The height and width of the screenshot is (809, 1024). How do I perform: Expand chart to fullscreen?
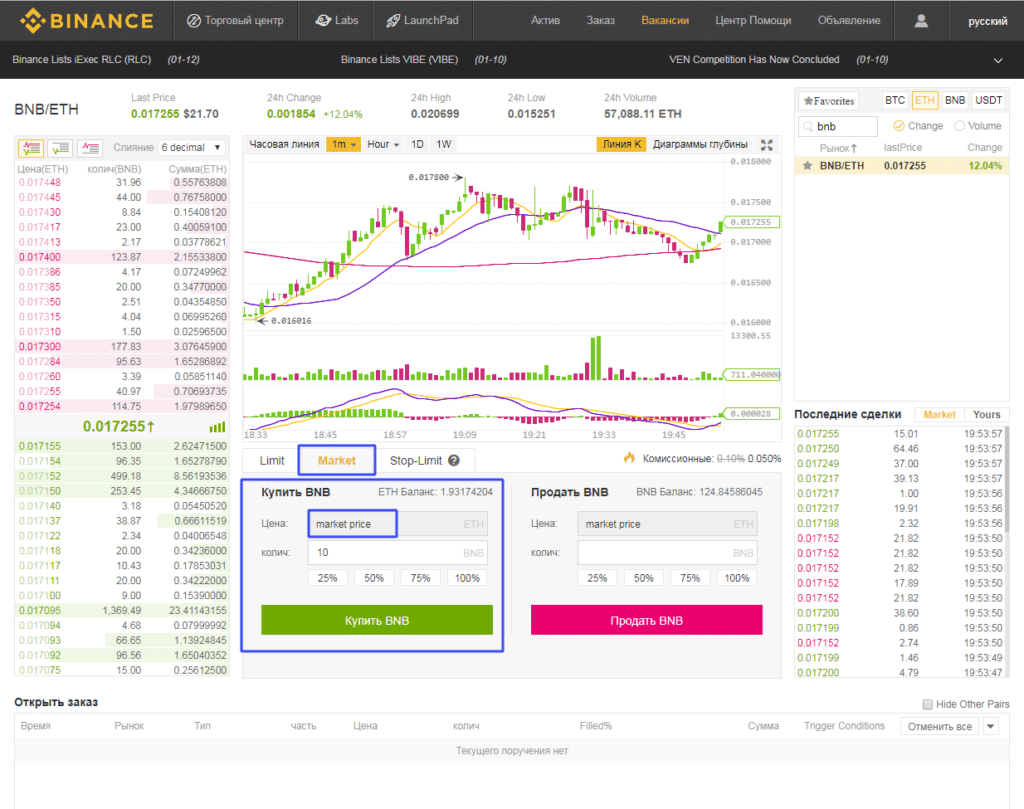(x=767, y=145)
